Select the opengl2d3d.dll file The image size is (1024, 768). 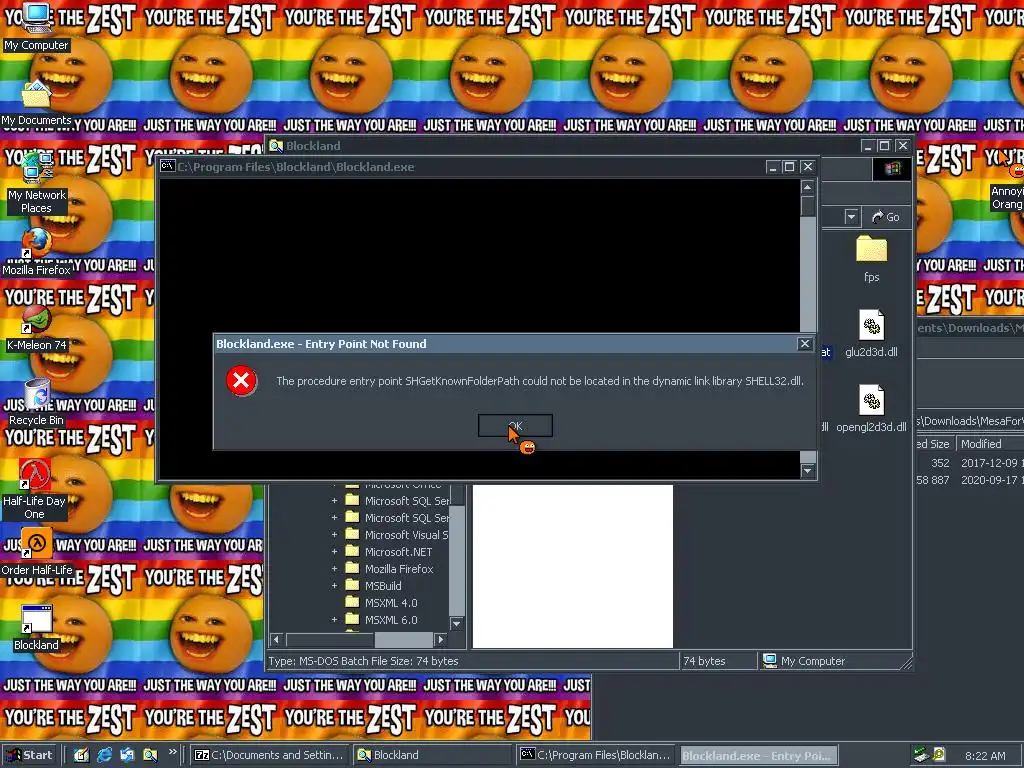coord(871,409)
